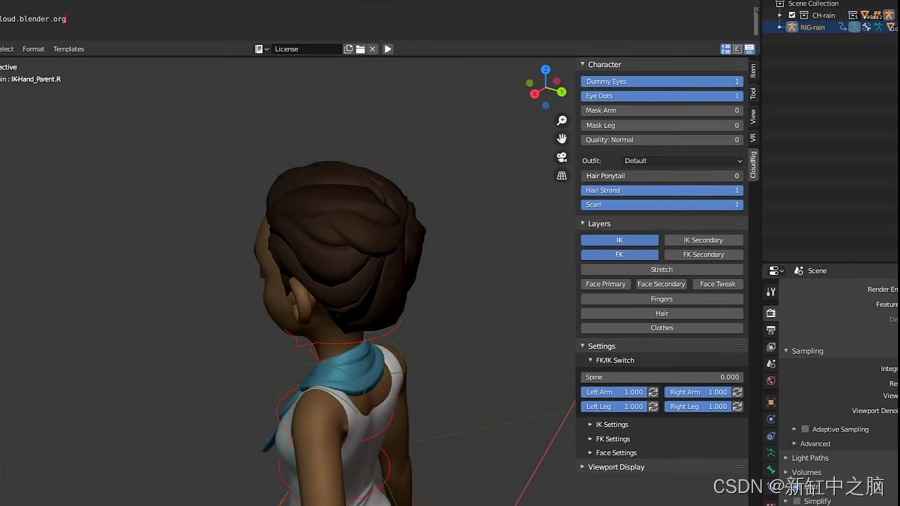The width and height of the screenshot is (900, 506).
Task: Enable the Stretch layer button
Action: pyautogui.click(x=662, y=269)
